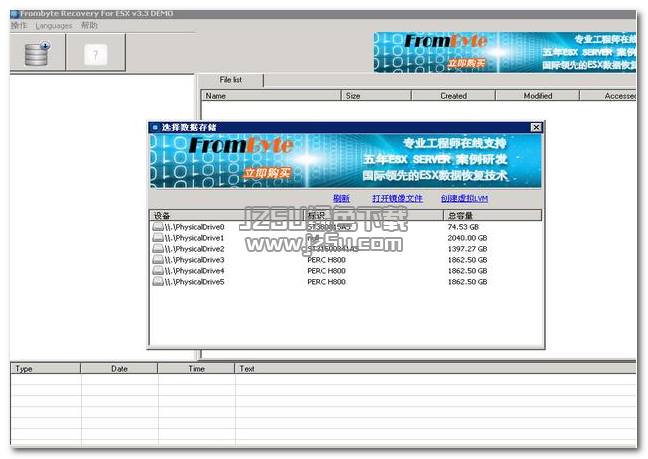Sort file list by Created column
The height and width of the screenshot is (459, 648).
(x=453, y=95)
